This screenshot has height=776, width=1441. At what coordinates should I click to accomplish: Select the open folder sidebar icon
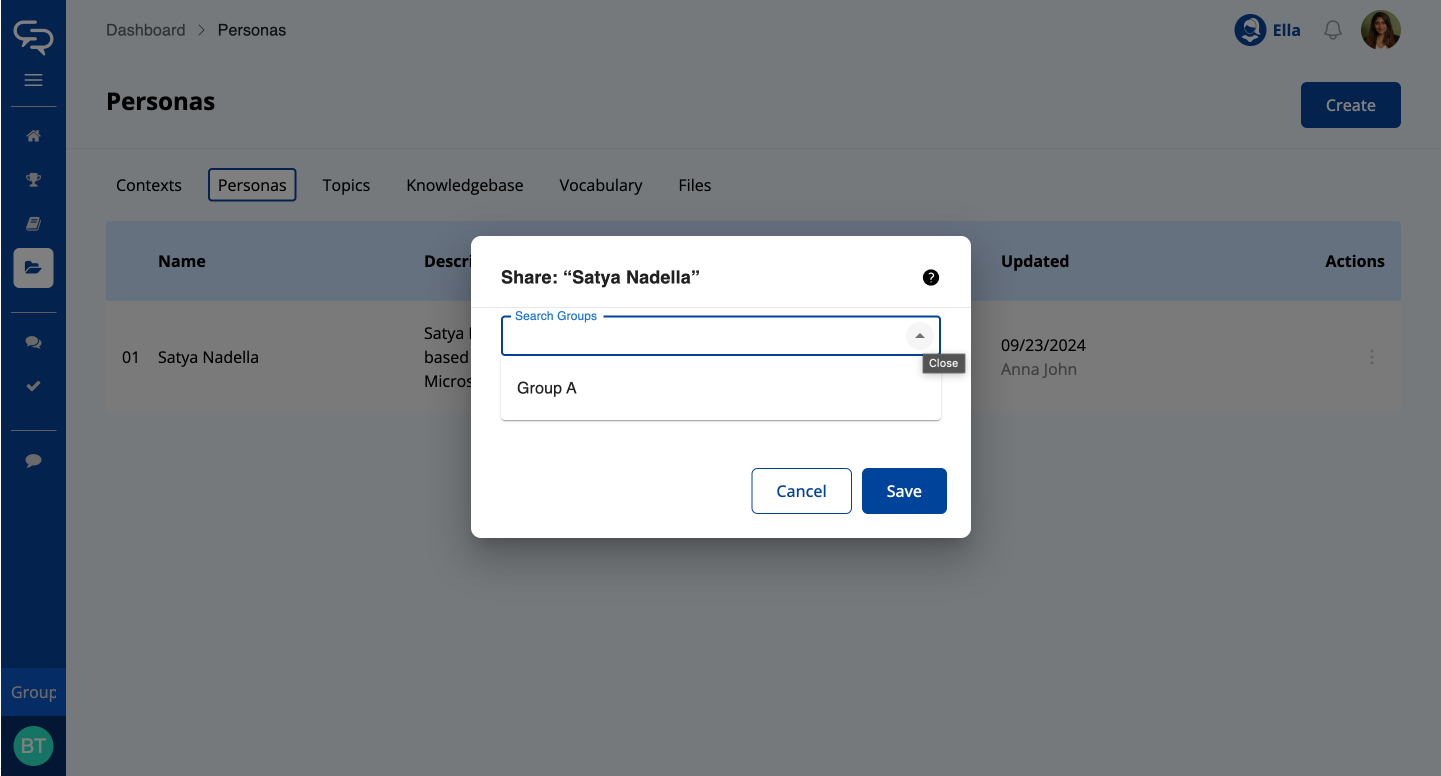33,268
